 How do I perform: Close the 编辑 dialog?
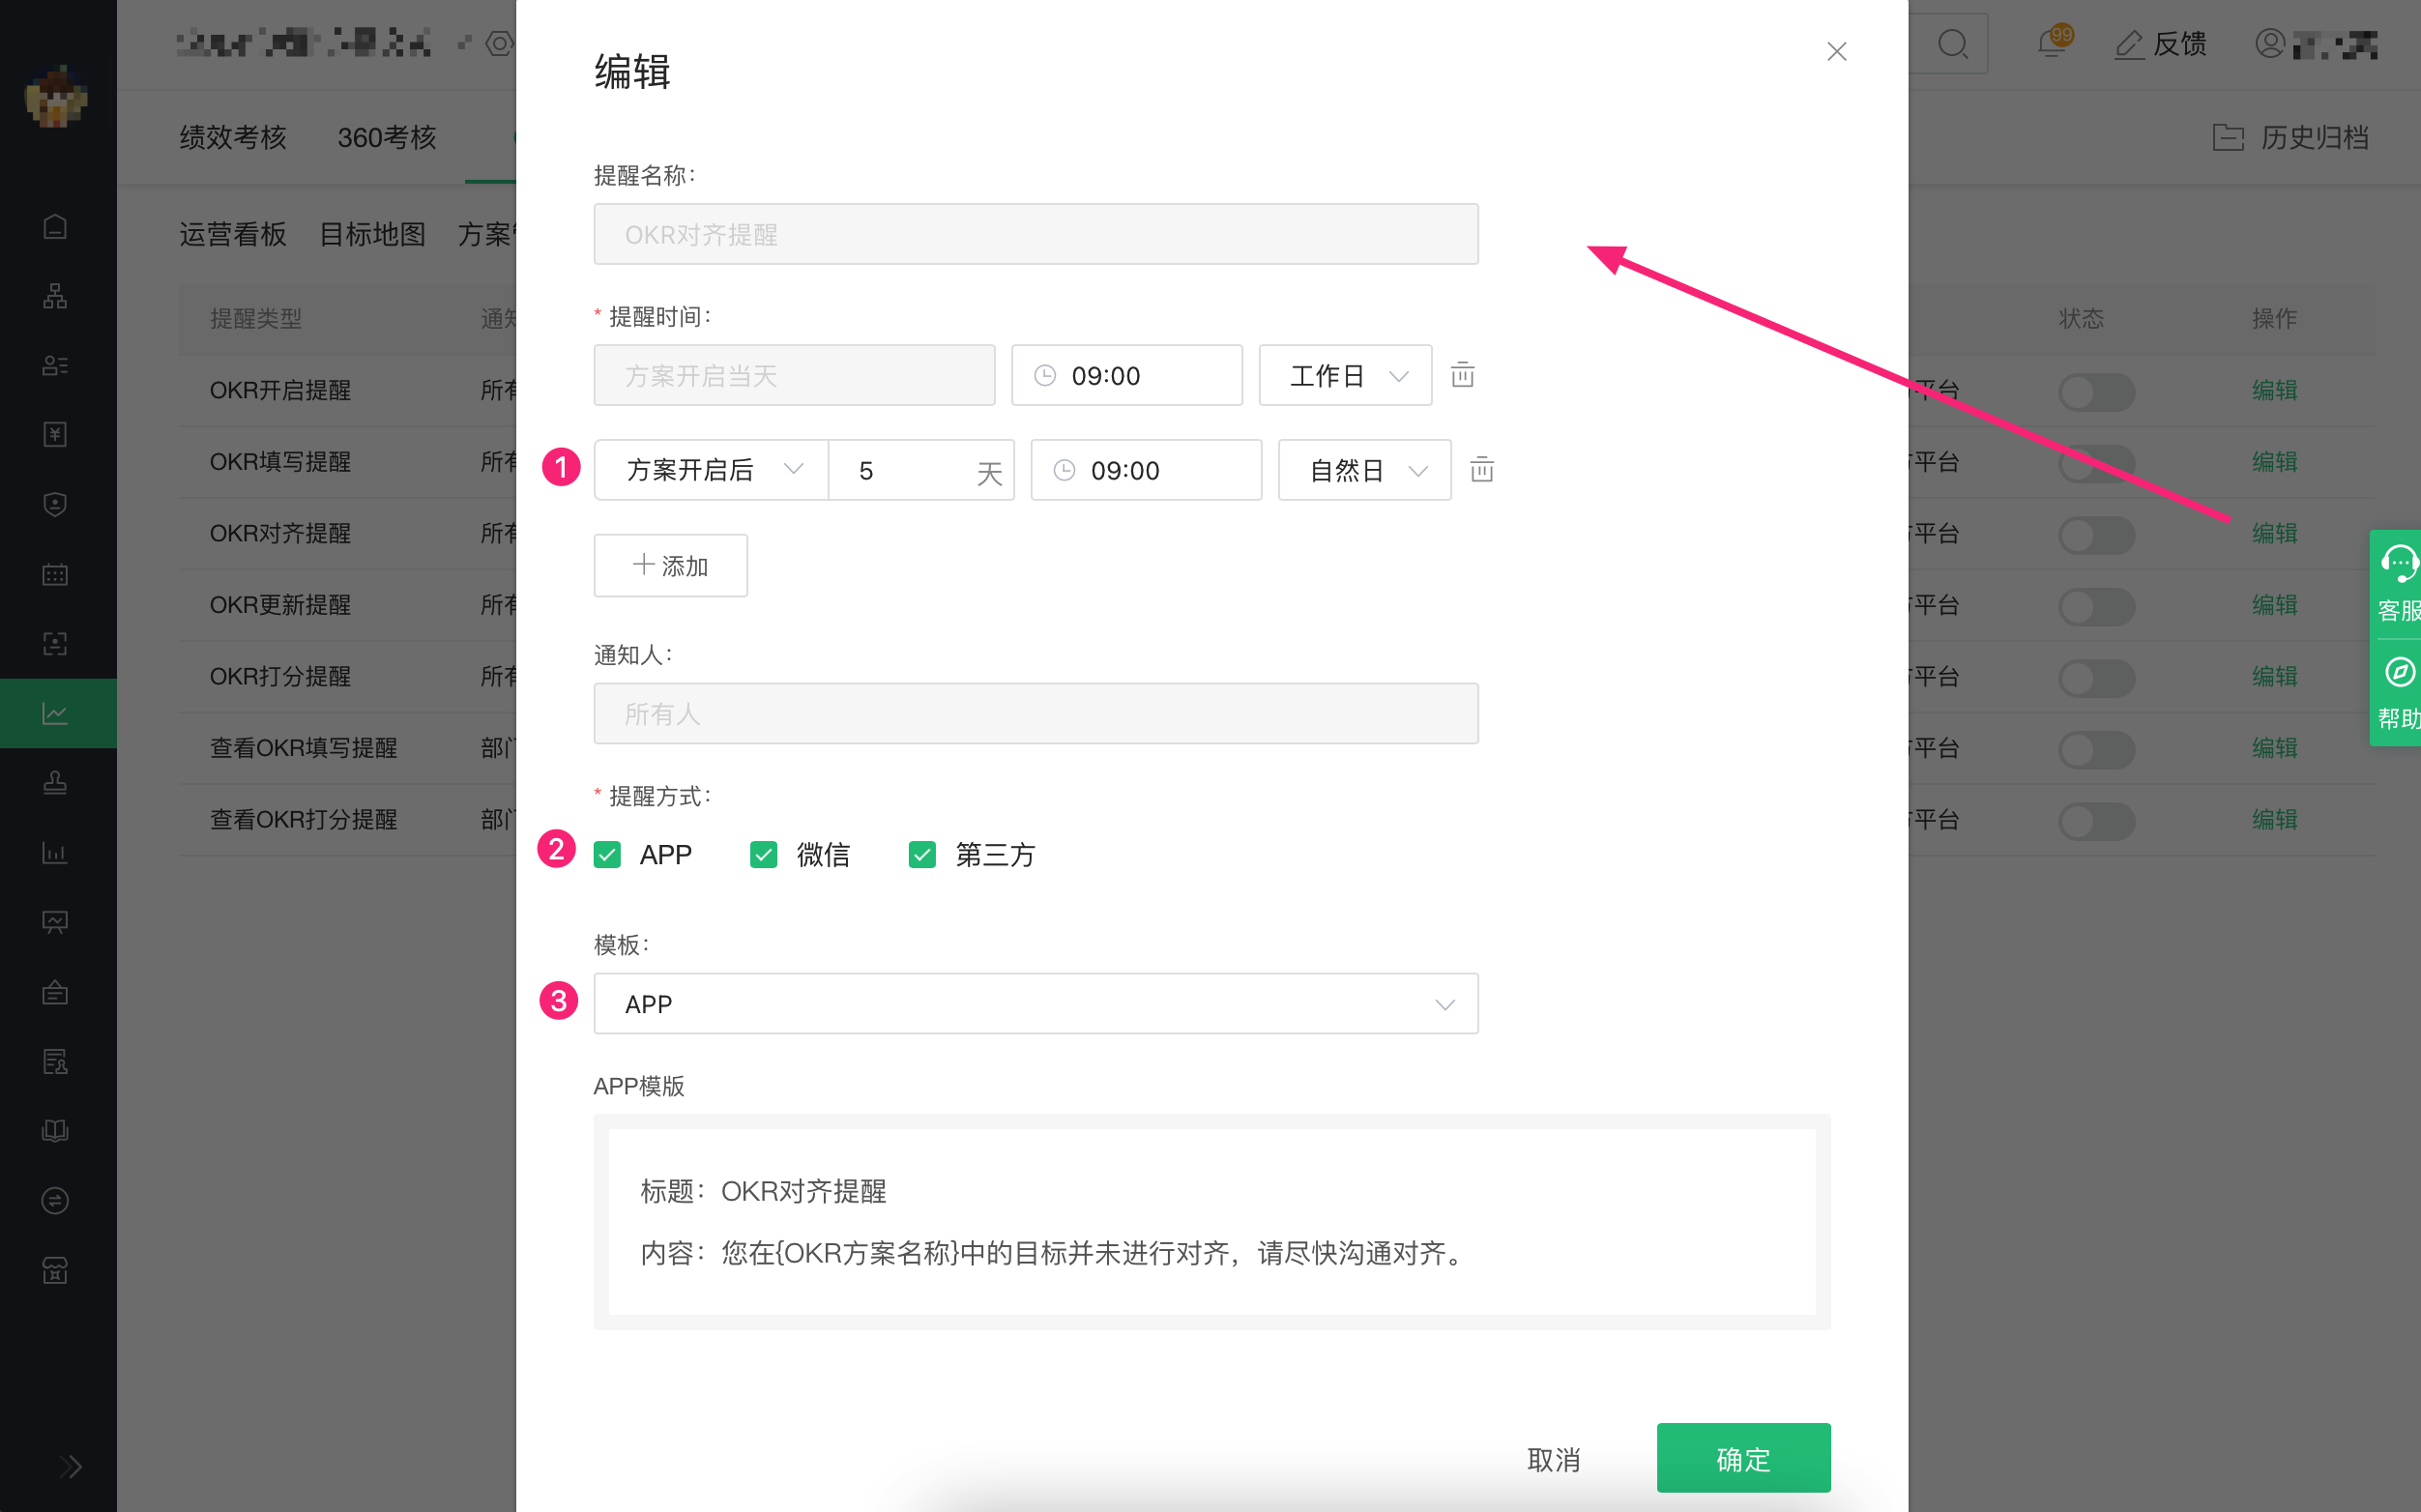point(1836,51)
